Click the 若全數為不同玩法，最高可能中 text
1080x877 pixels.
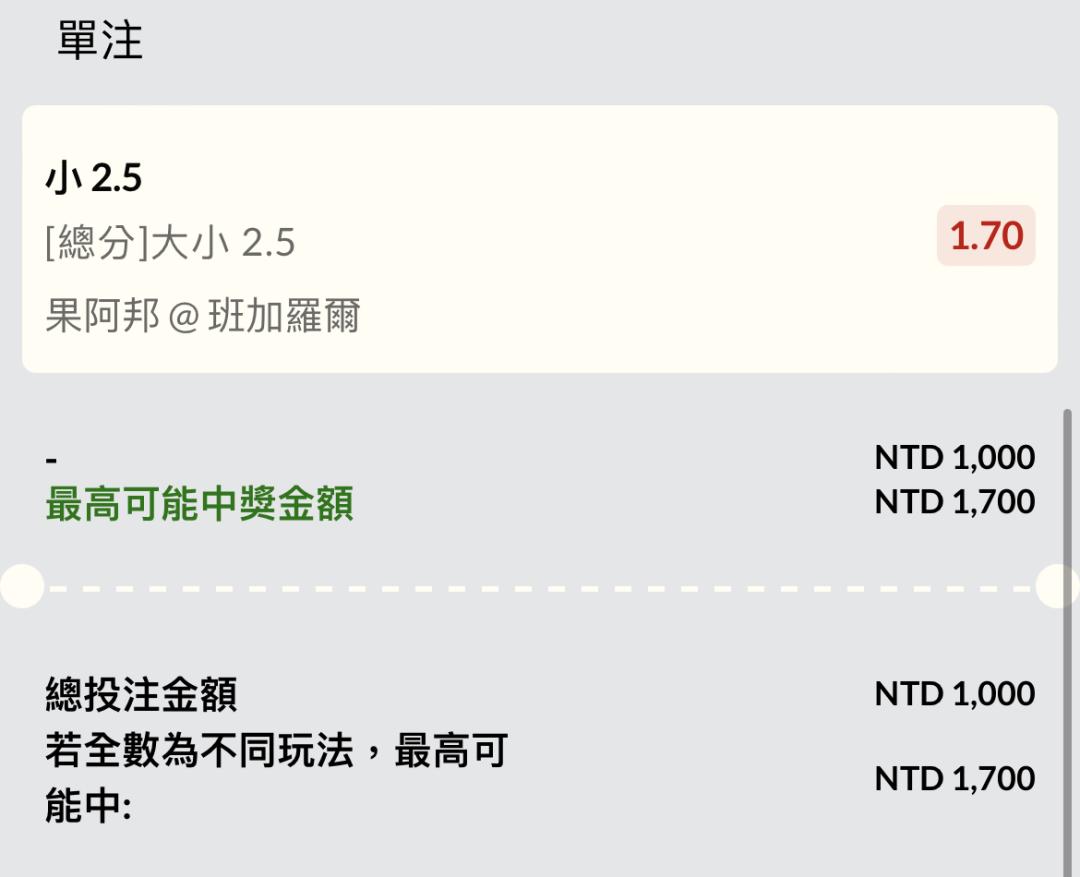tap(277, 778)
